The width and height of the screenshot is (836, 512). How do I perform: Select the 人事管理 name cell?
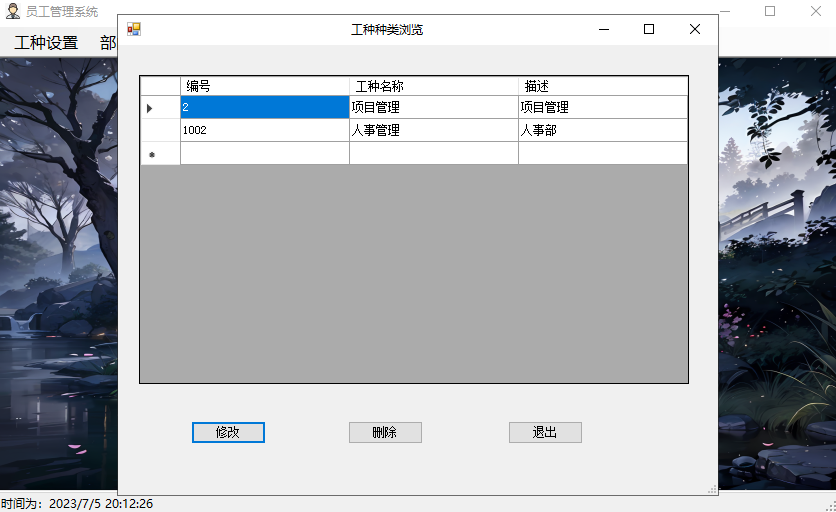click(x=433, y=130)
